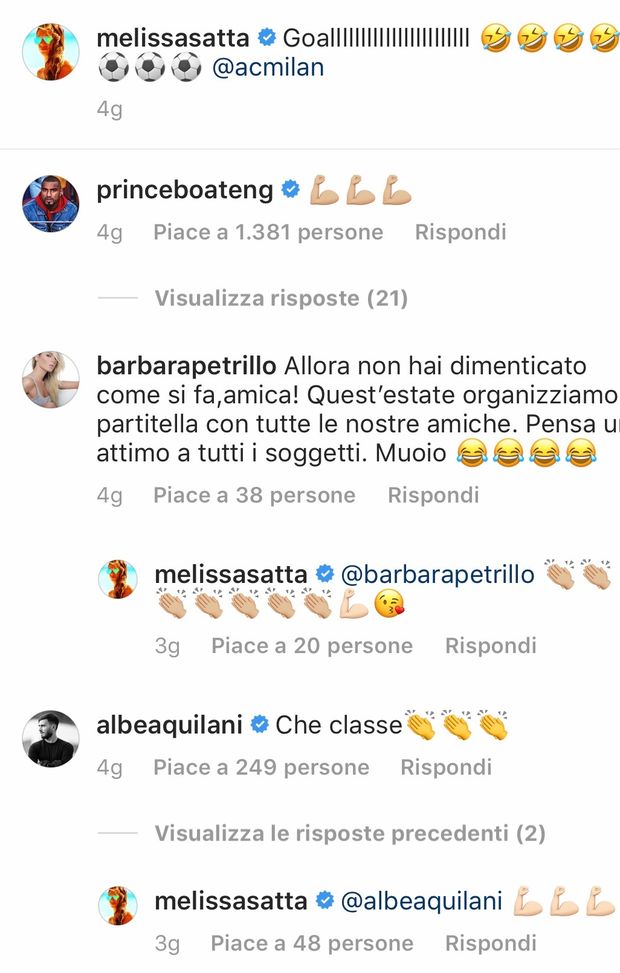Screen dimensions: 620x973
Task: Expand Visualizza le risposte precedenti (2)
Action: 350,833
